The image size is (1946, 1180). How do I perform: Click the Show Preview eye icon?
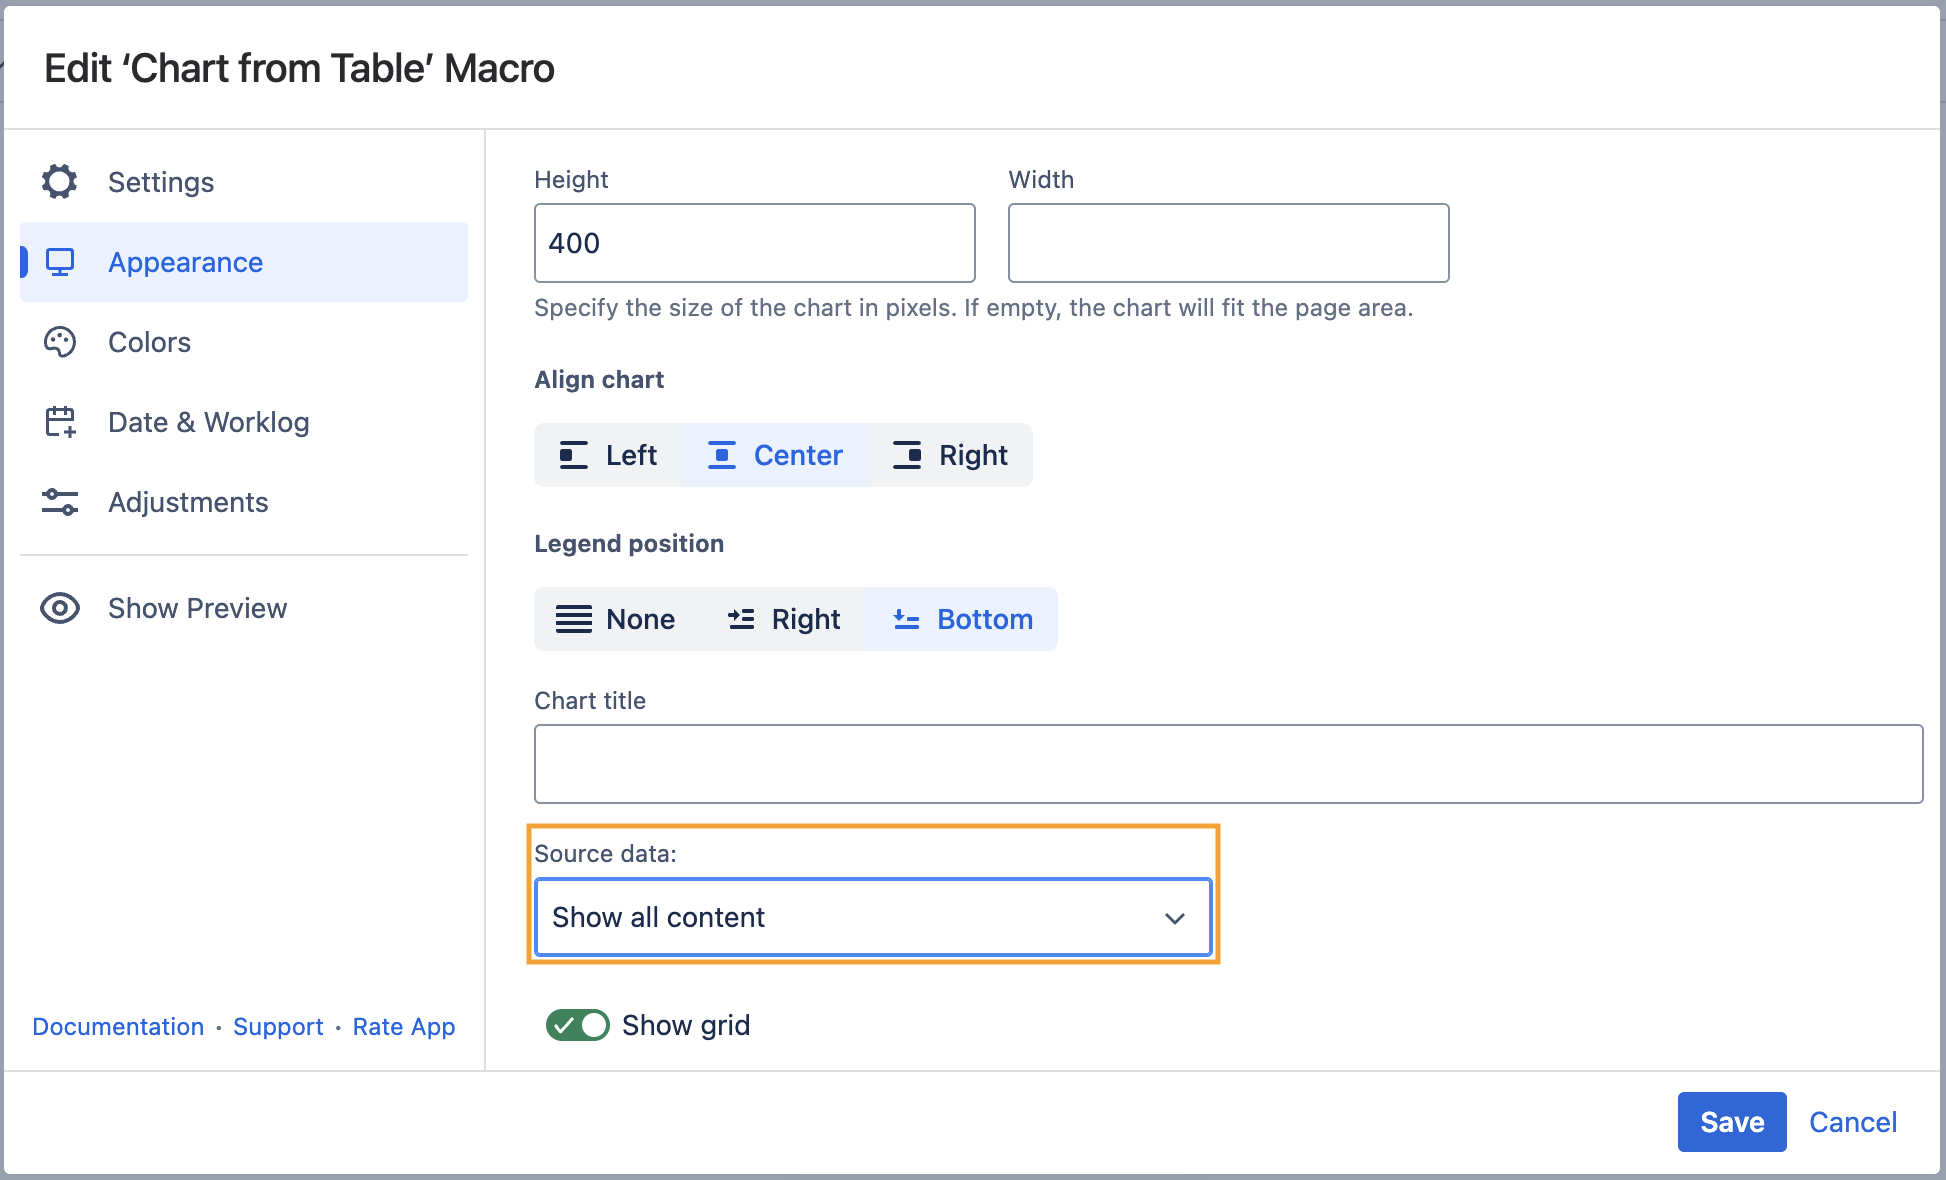[x=60, y=608]
